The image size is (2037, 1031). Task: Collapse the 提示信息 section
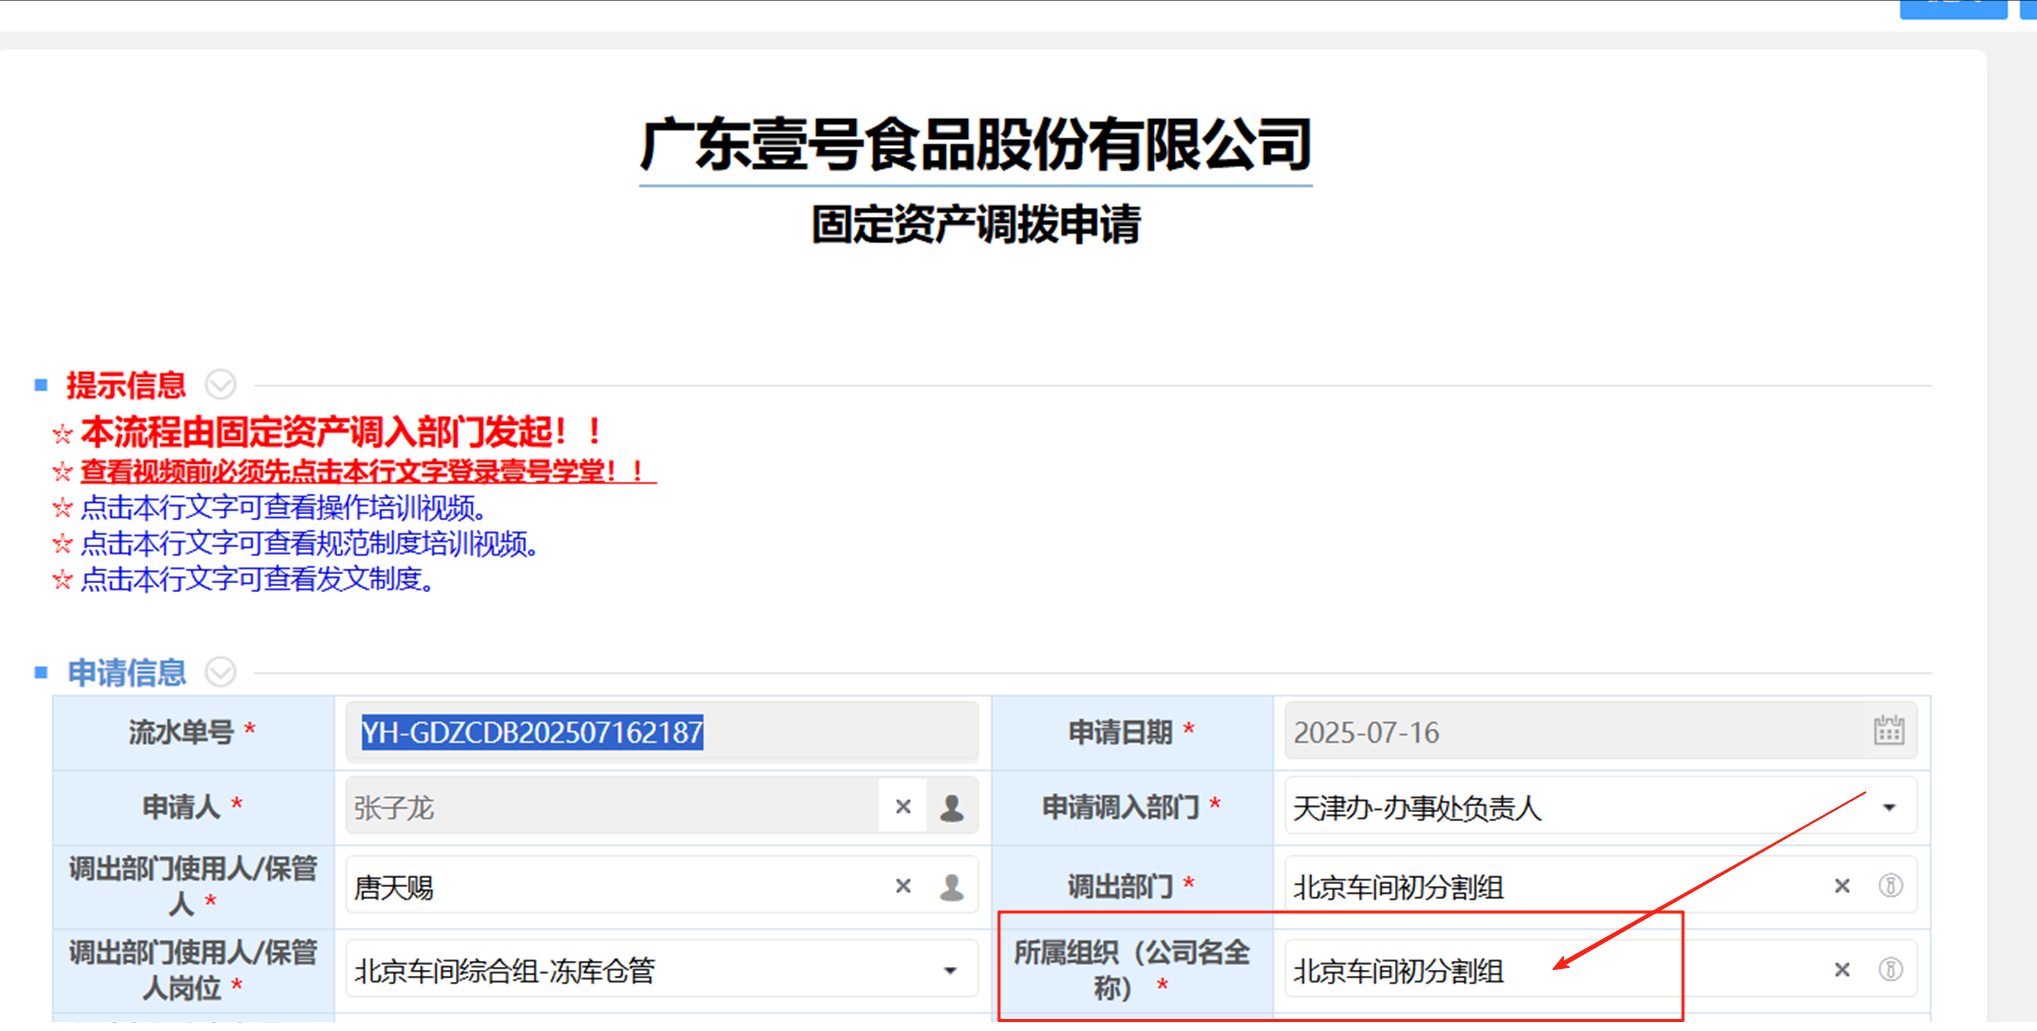220,385
